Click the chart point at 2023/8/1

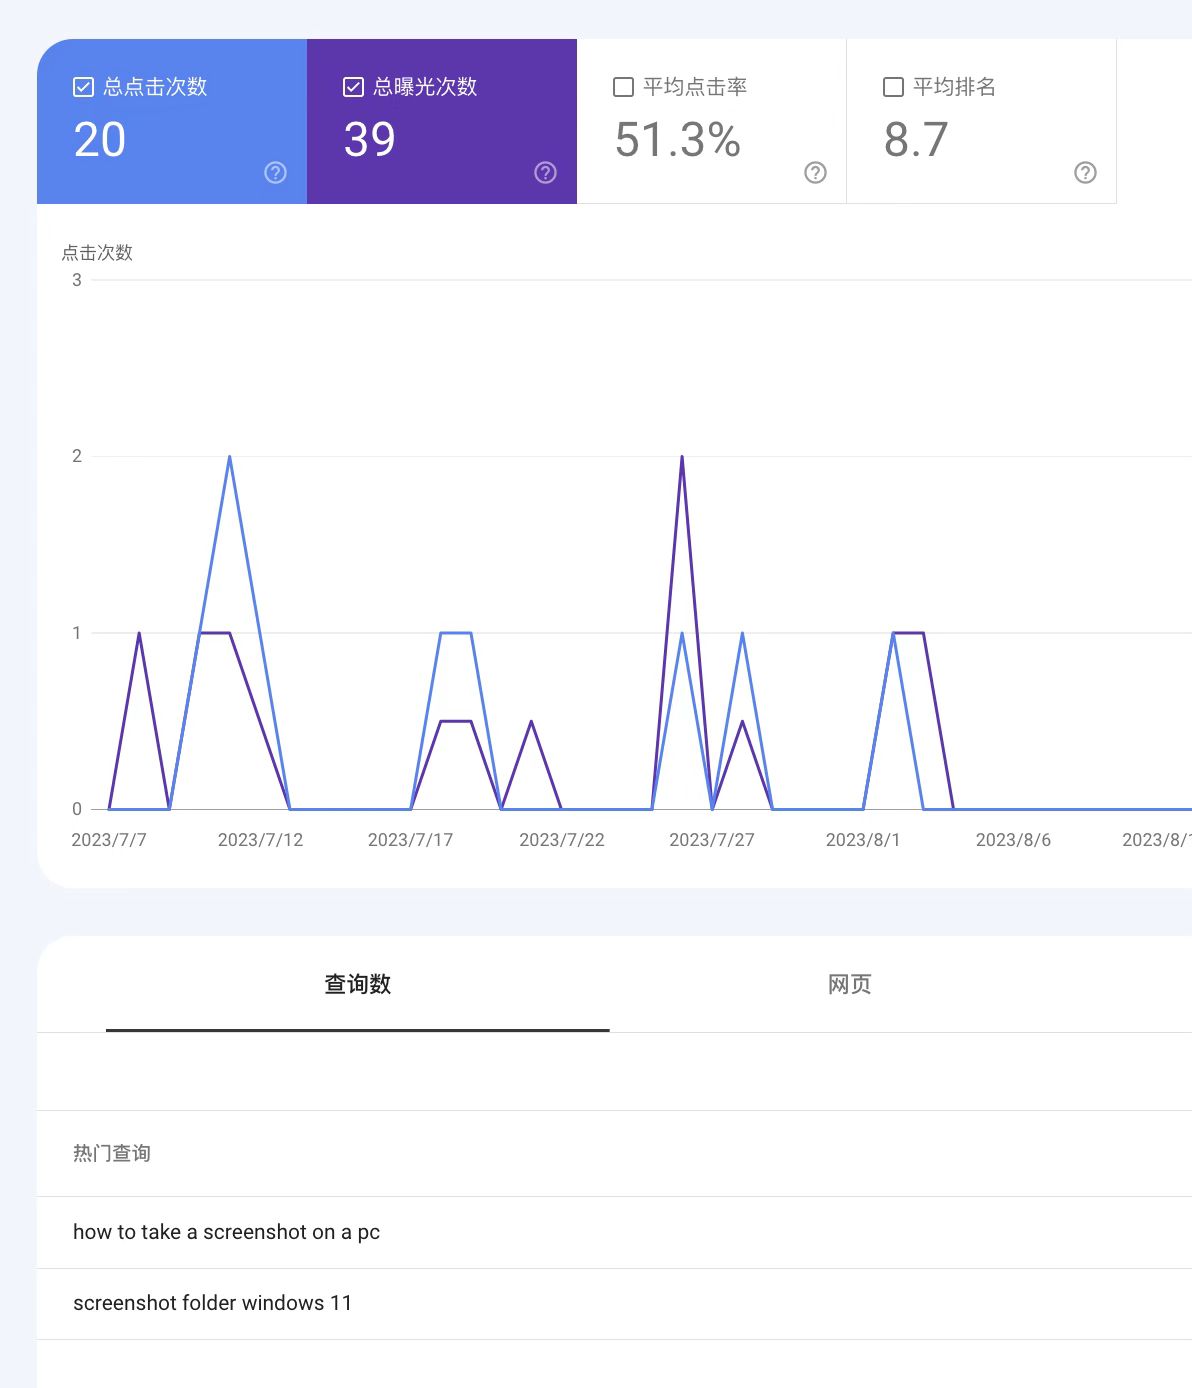[x=863, y=809]
